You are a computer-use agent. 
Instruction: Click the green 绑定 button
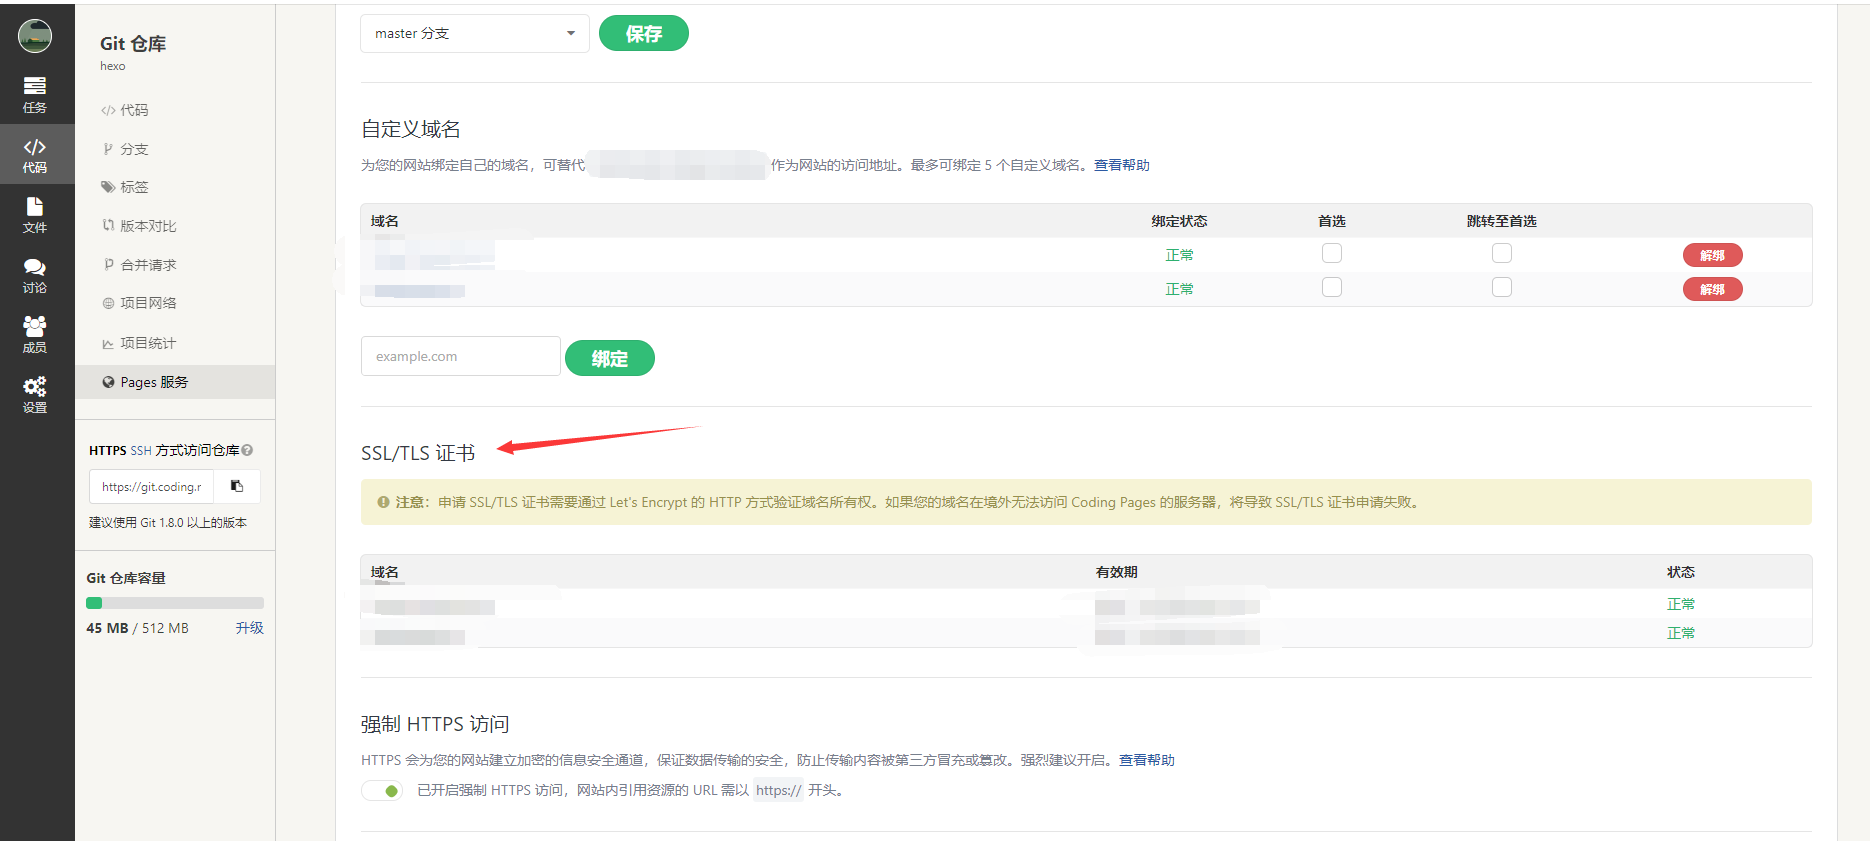610,358
